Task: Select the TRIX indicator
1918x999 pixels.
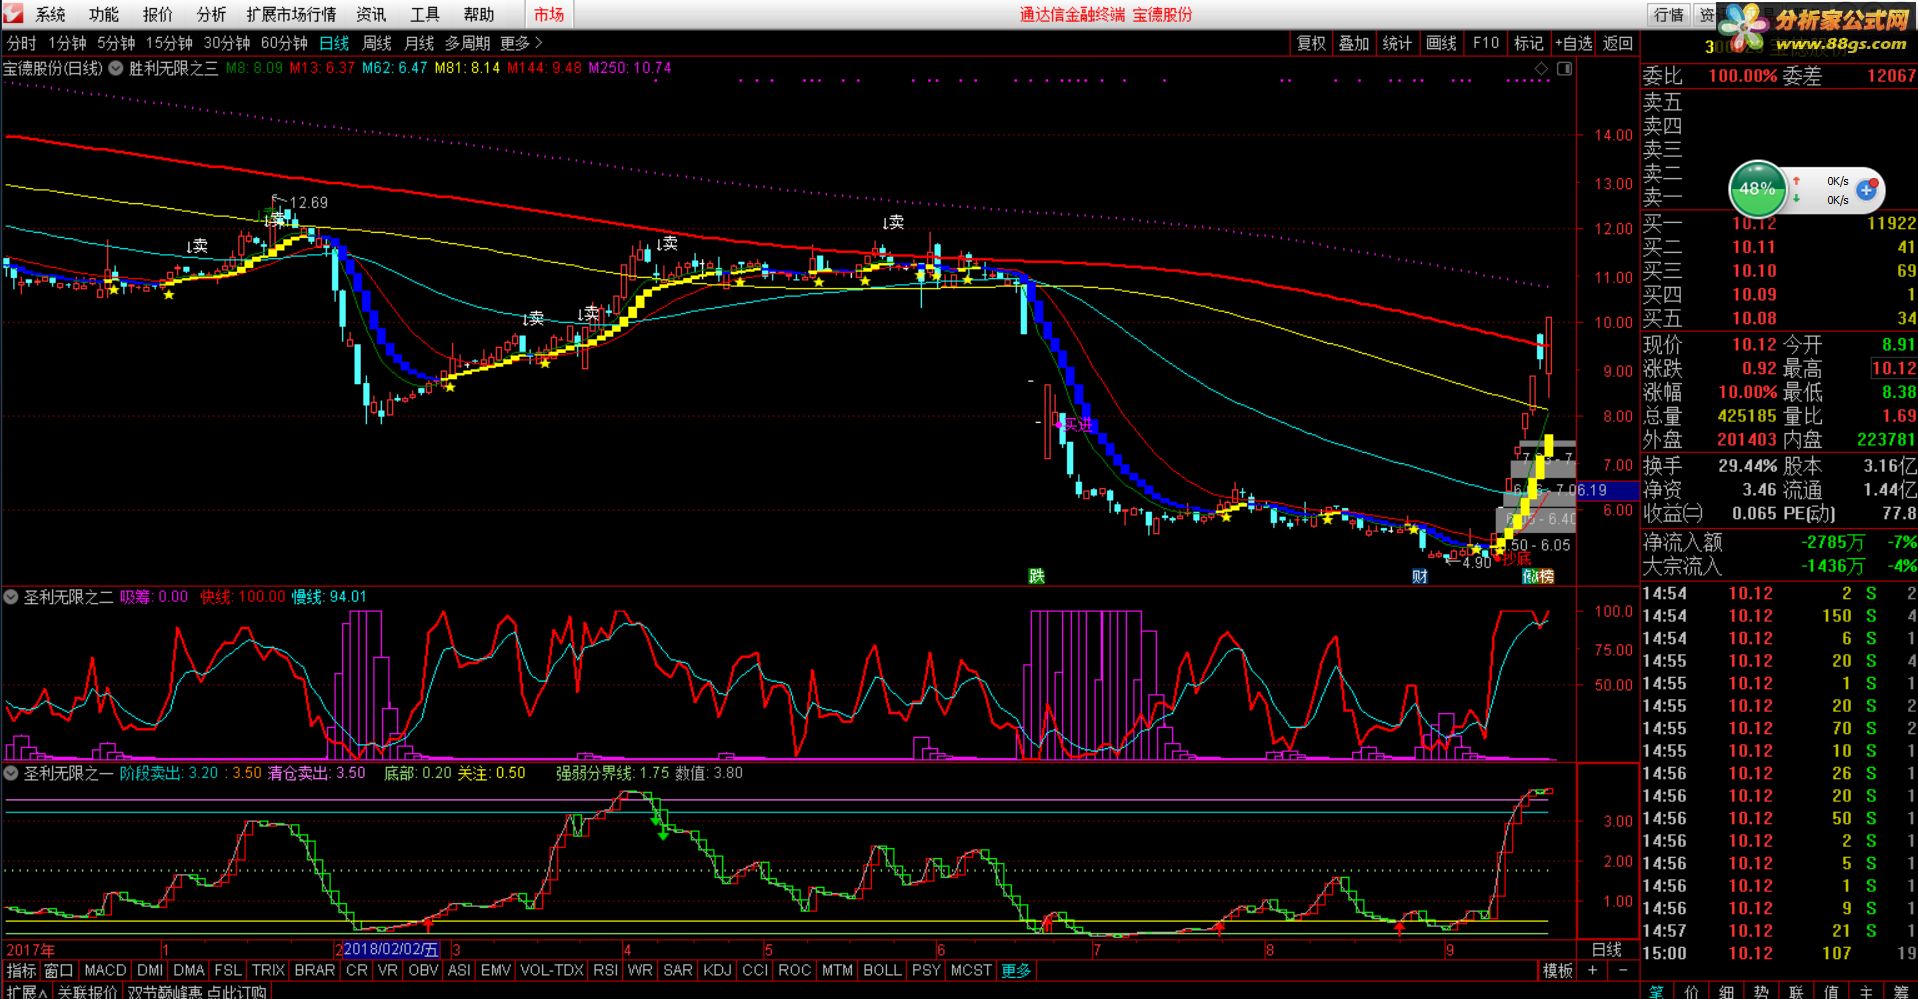Action: [x=268, y=970]
